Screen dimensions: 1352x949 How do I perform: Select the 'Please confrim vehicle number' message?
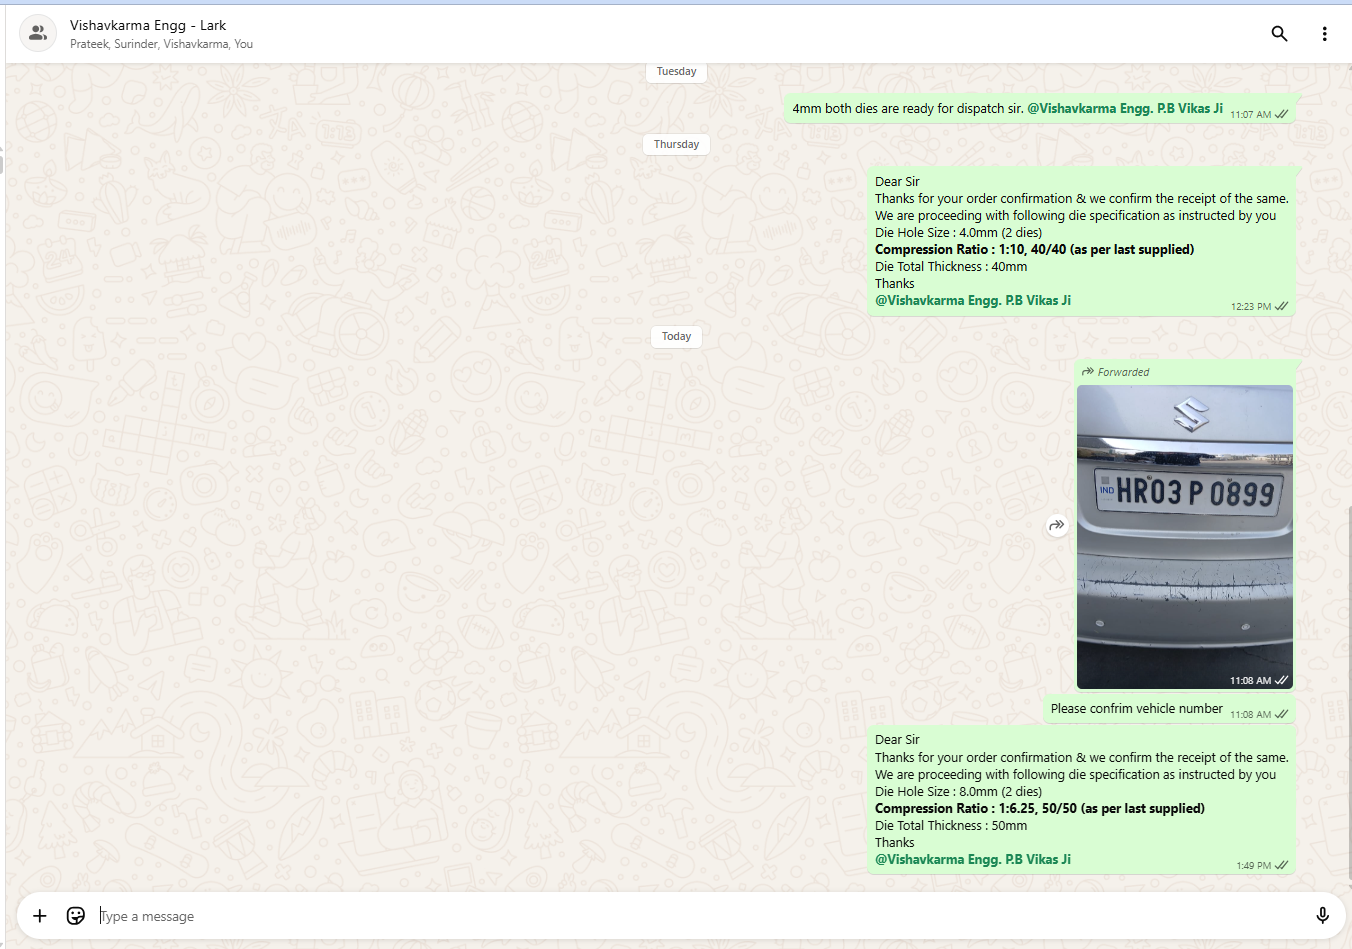1136,708
